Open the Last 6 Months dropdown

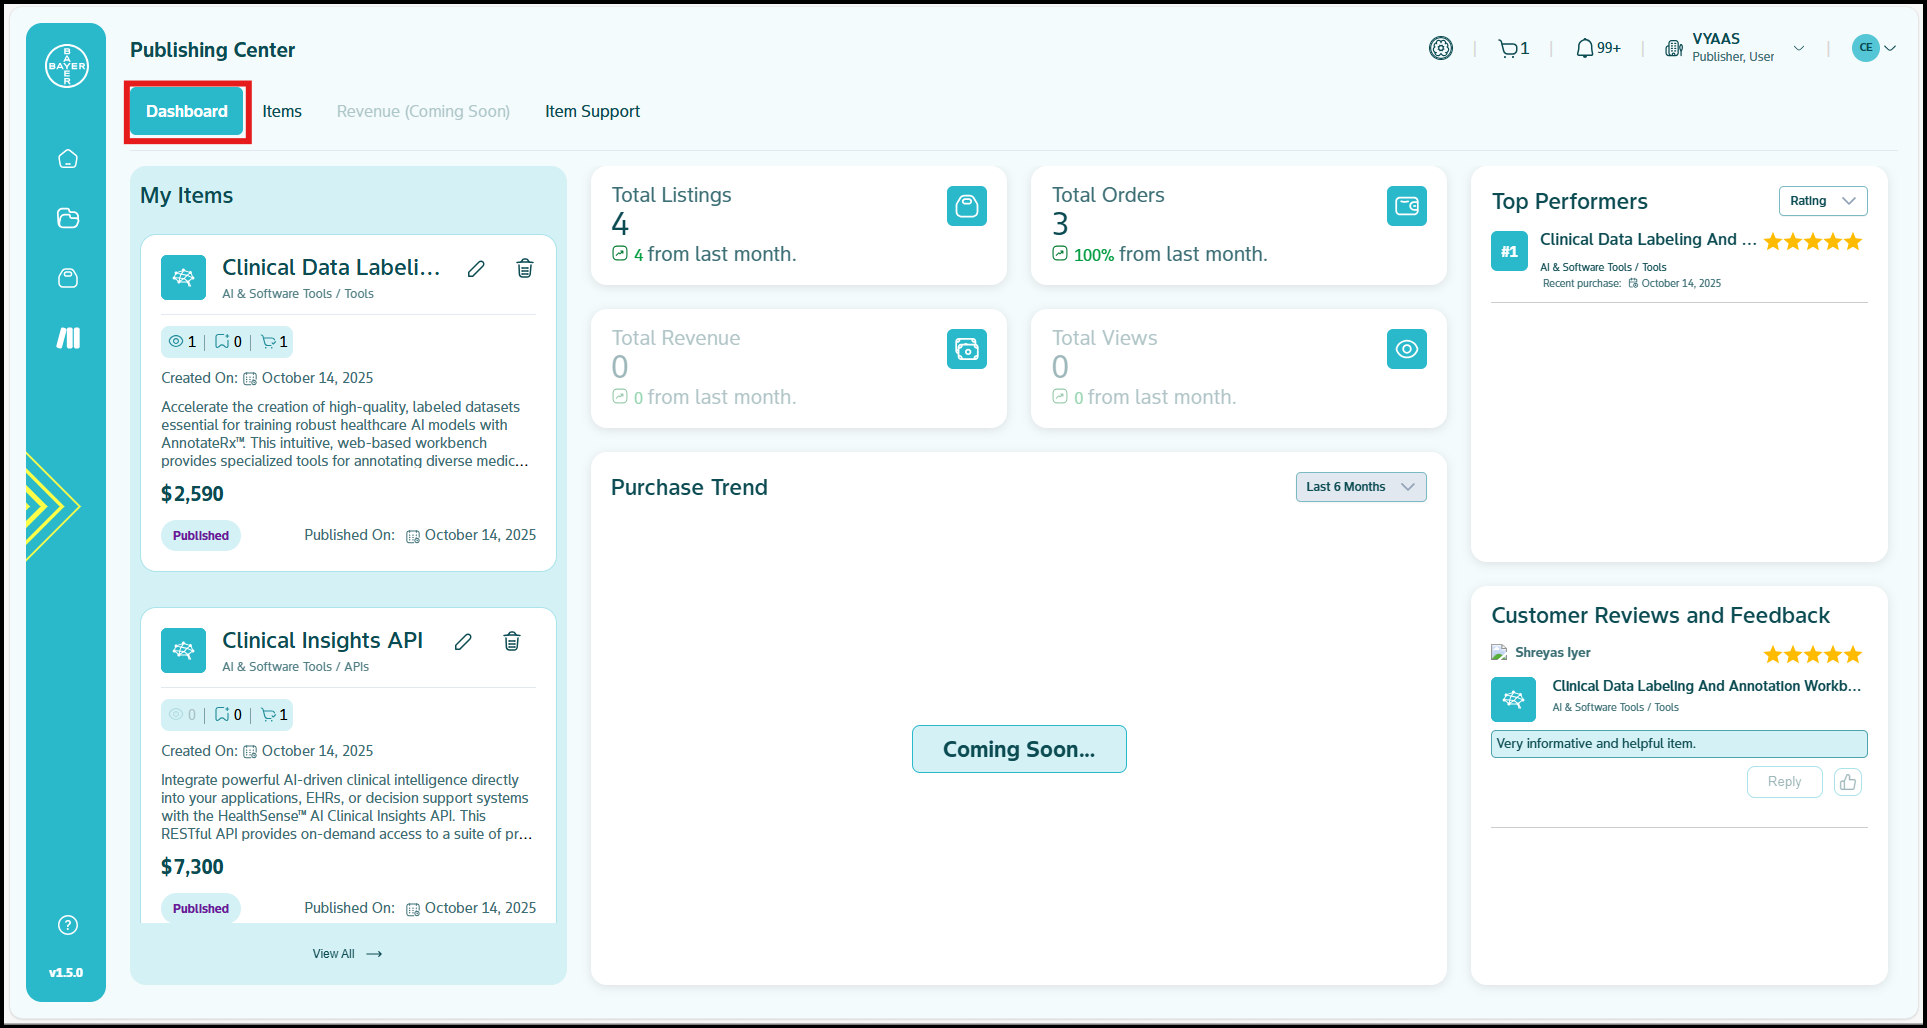tap(1360, 487)
